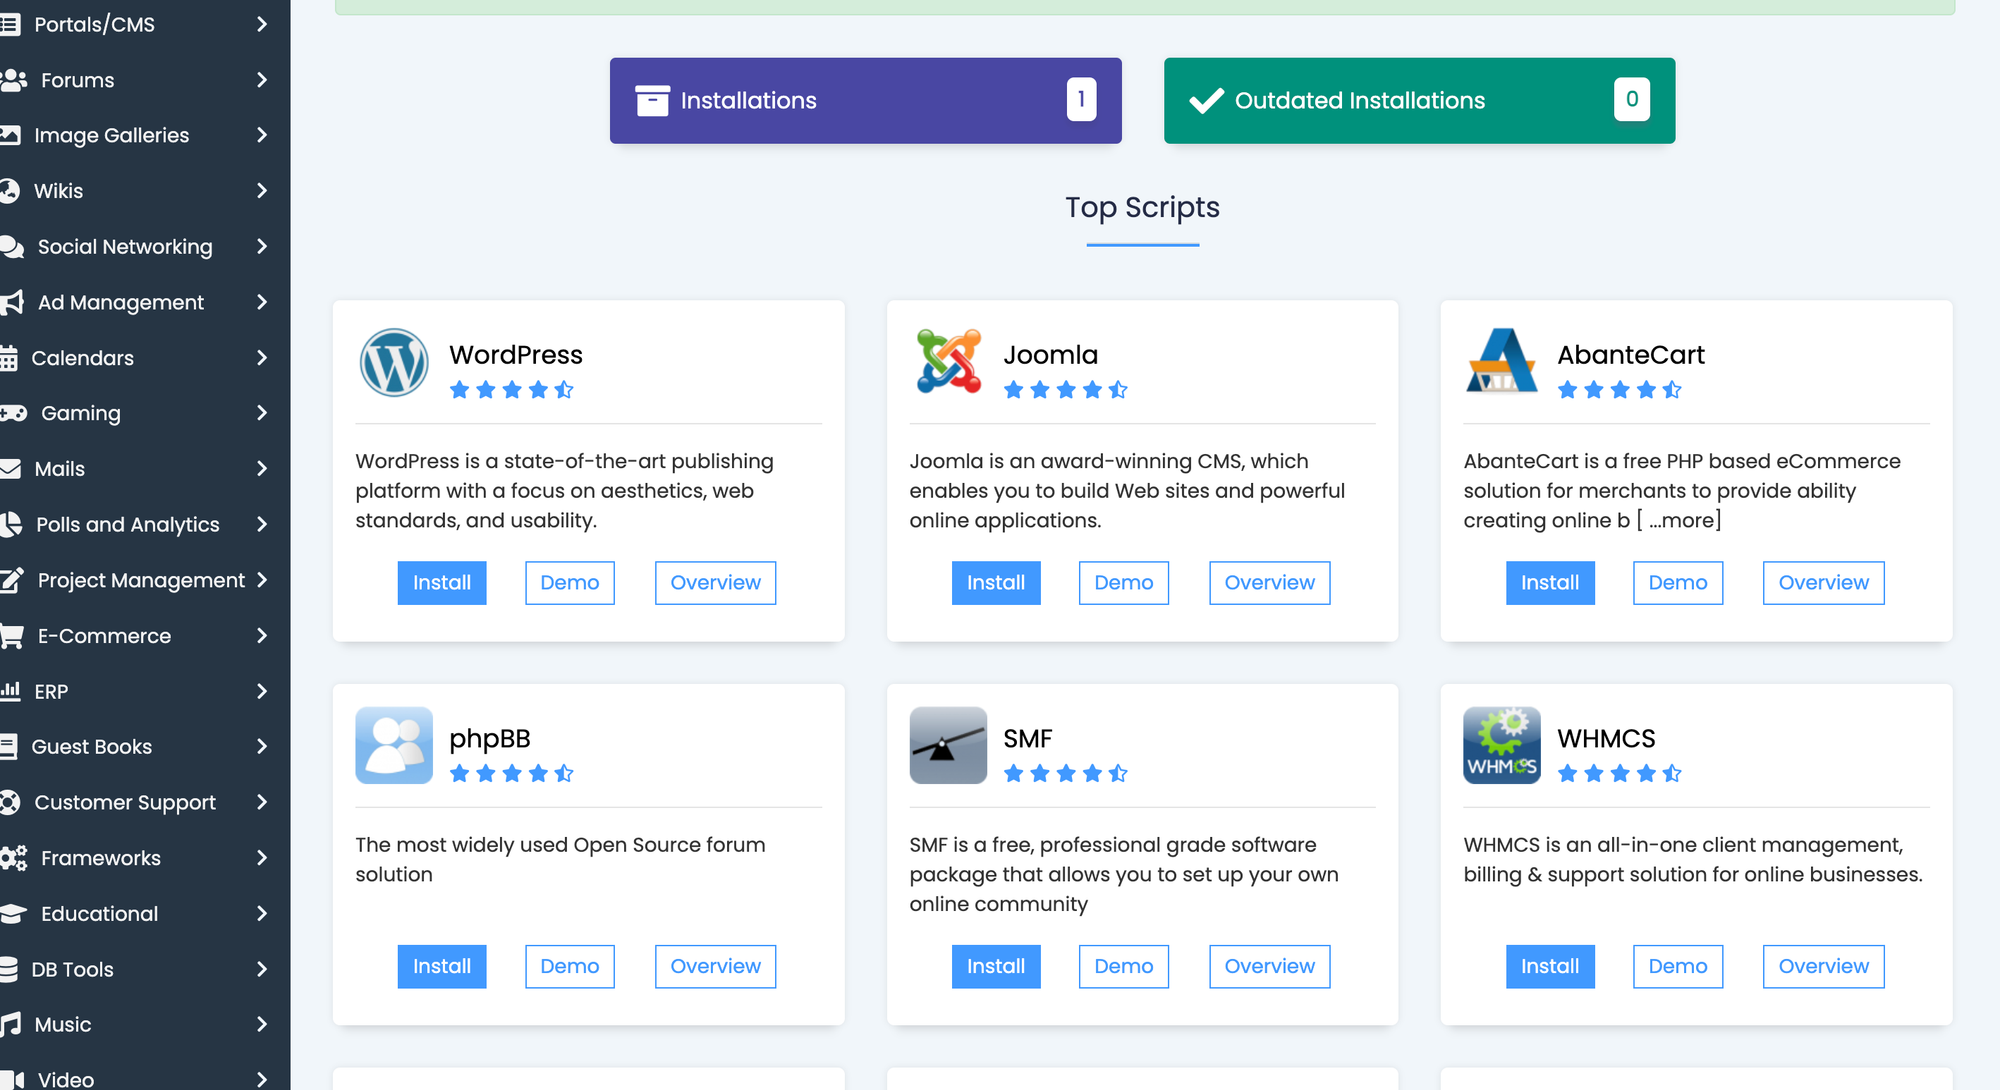The width and height of the screenshot is (2000, 1090).
Task: Expand the Forums category chevron
Action: pos(262,80)
